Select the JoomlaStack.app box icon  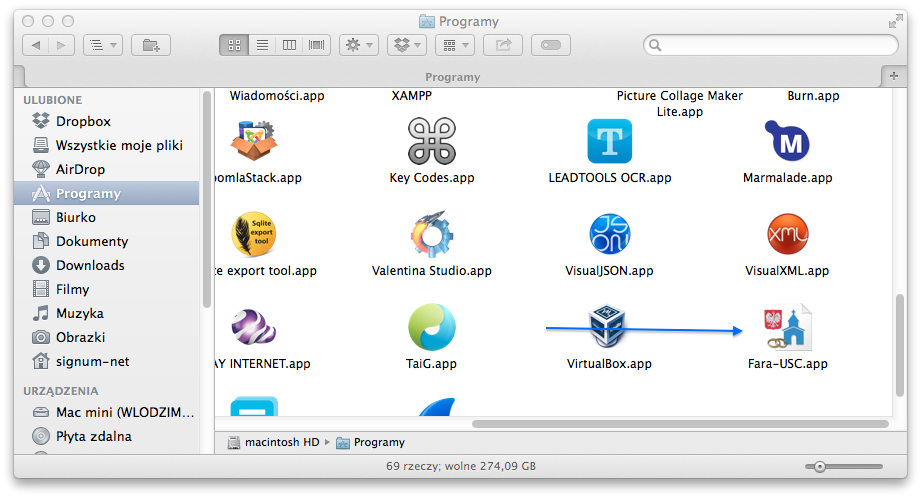(x=253, y=141)
